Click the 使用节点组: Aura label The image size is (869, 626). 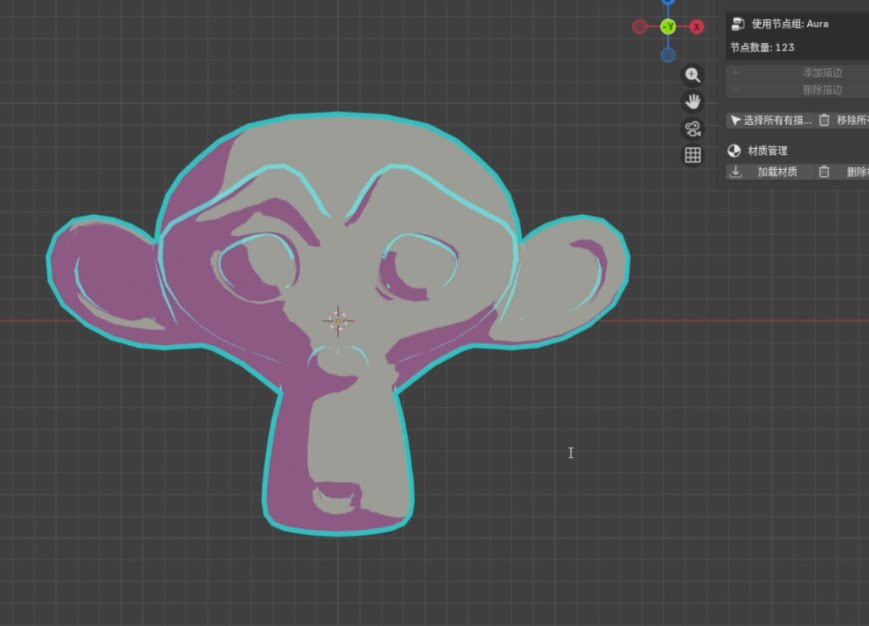790,24
